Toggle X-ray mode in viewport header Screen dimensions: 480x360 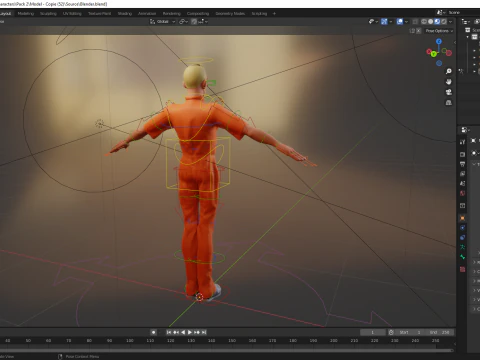click(415, 22)
